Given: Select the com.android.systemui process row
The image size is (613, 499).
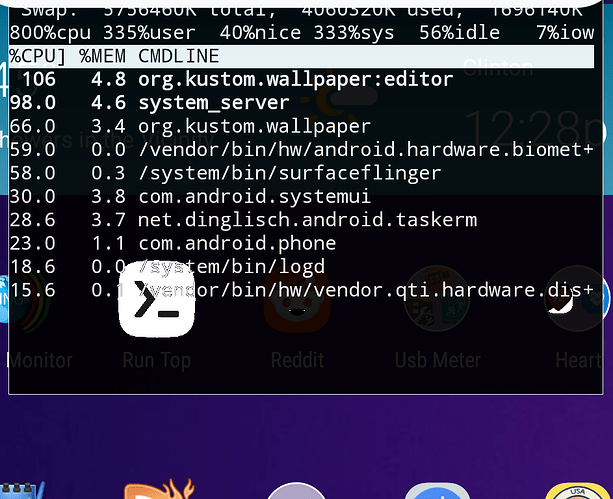Looking at the screenshot, I should pos(301,196).
